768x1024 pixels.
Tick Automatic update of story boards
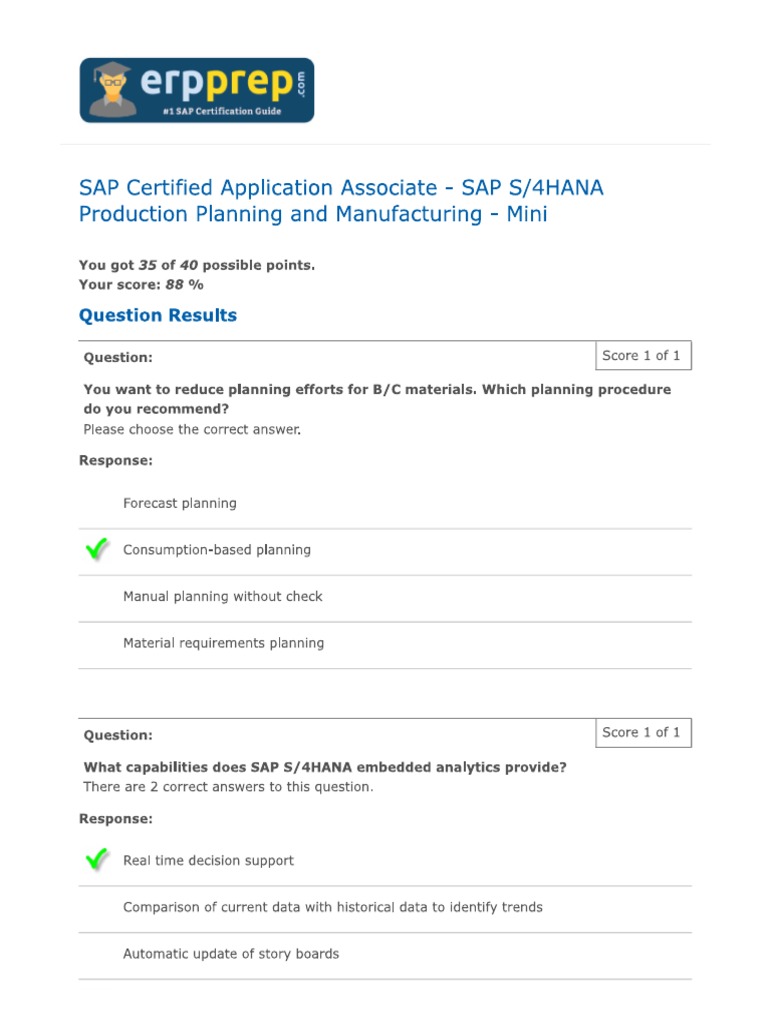(231, 954)
